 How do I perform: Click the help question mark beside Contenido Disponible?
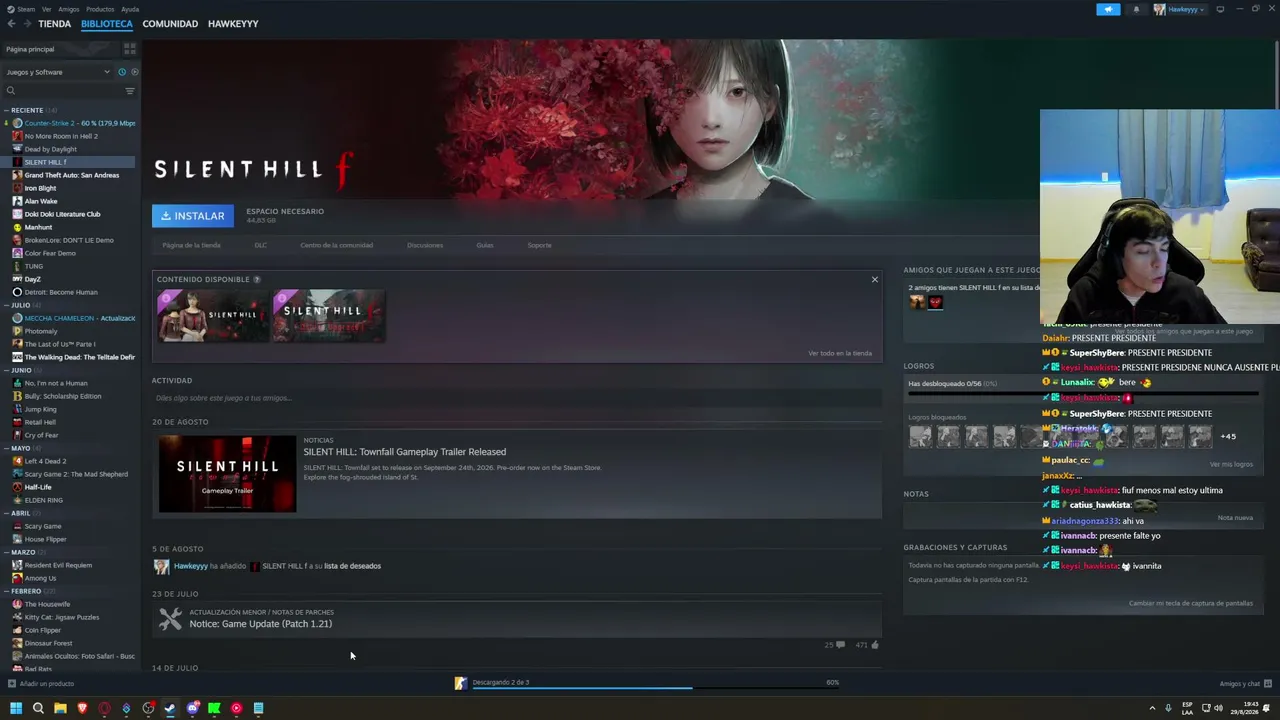pyautogui.click(x=257, y=280)
